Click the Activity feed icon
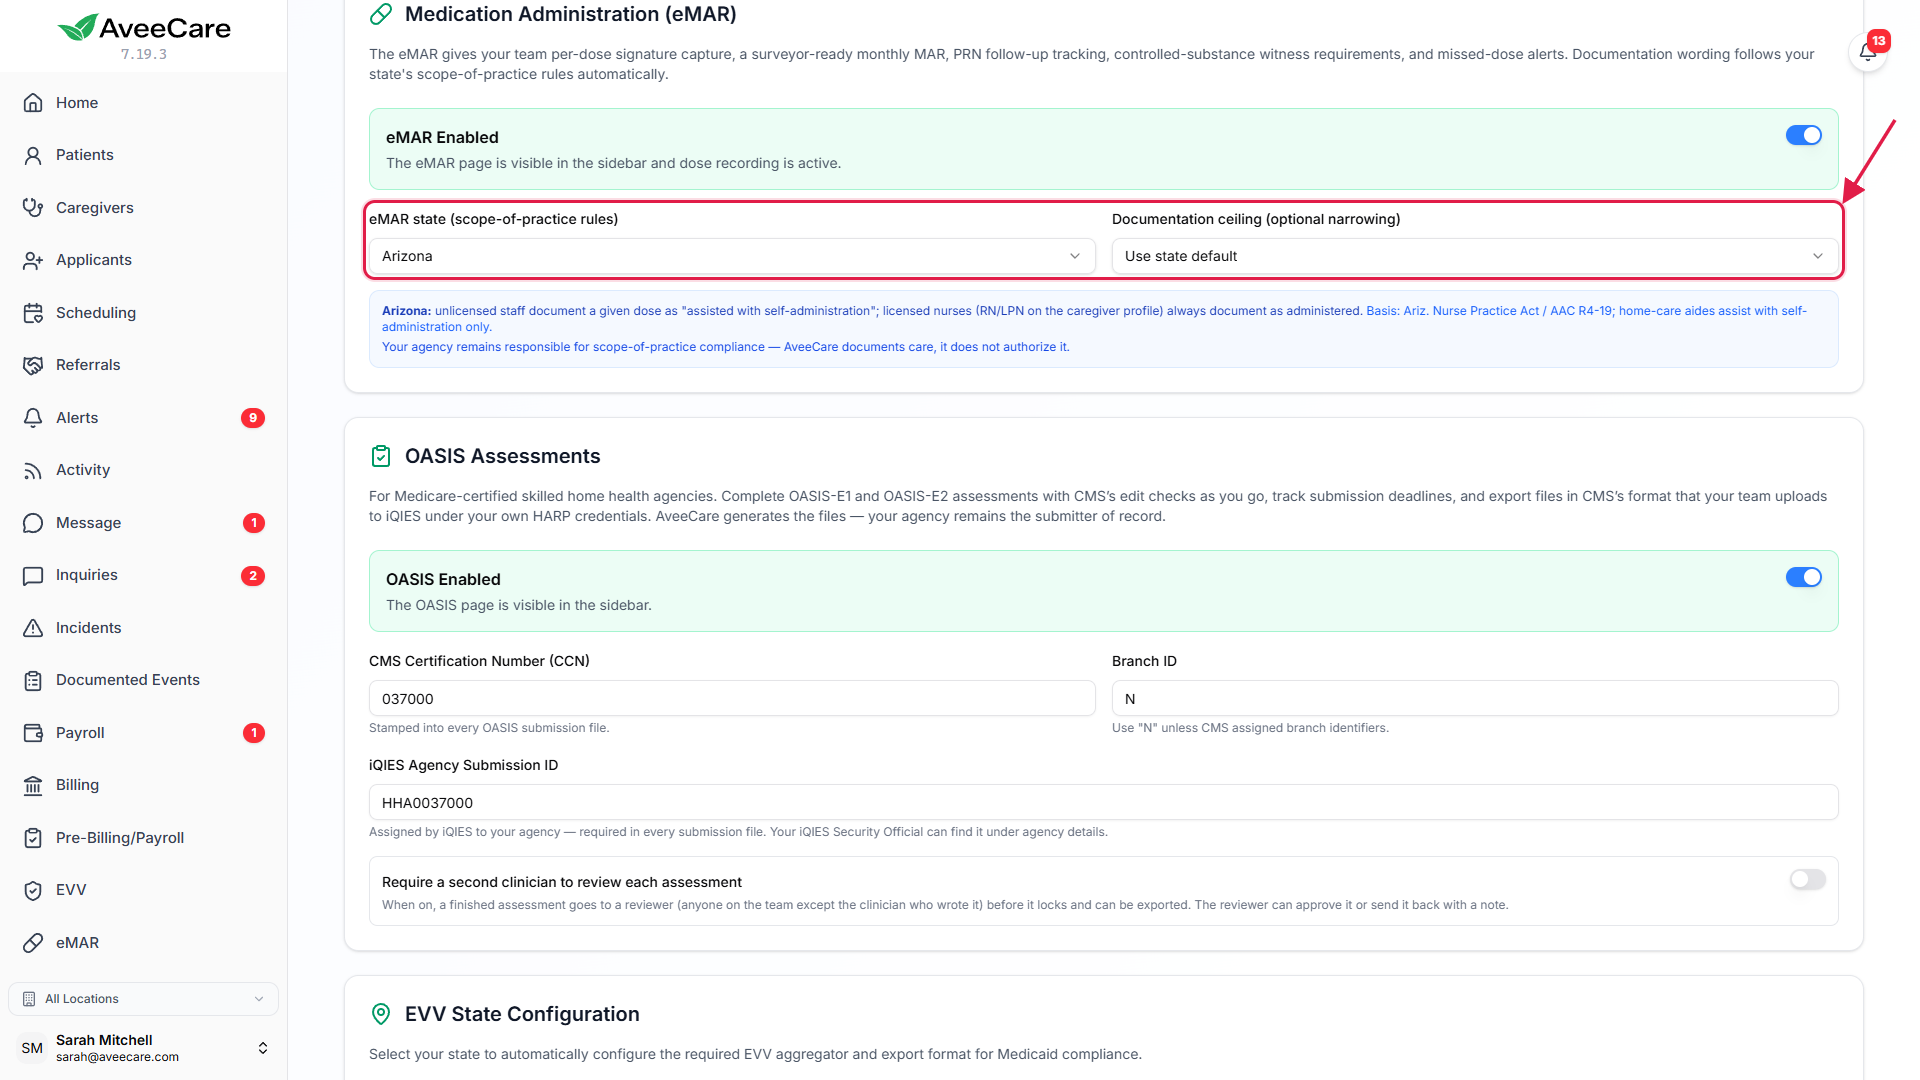1920x1080 pixels. click(x=33, y=470)
